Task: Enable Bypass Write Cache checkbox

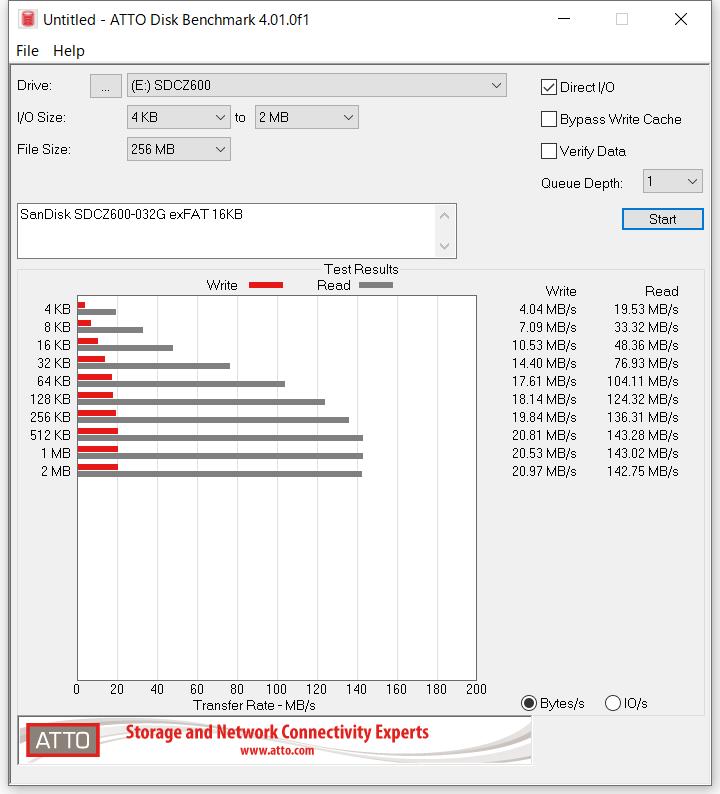Action: pyautogui.click(x=549, y=119)
